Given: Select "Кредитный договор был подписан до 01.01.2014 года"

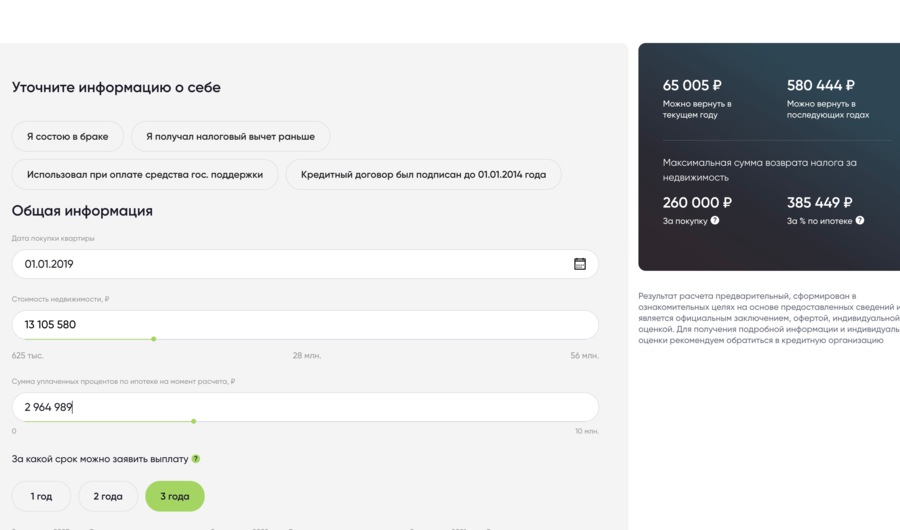Looking at the screenshot, I should (423, 174).
